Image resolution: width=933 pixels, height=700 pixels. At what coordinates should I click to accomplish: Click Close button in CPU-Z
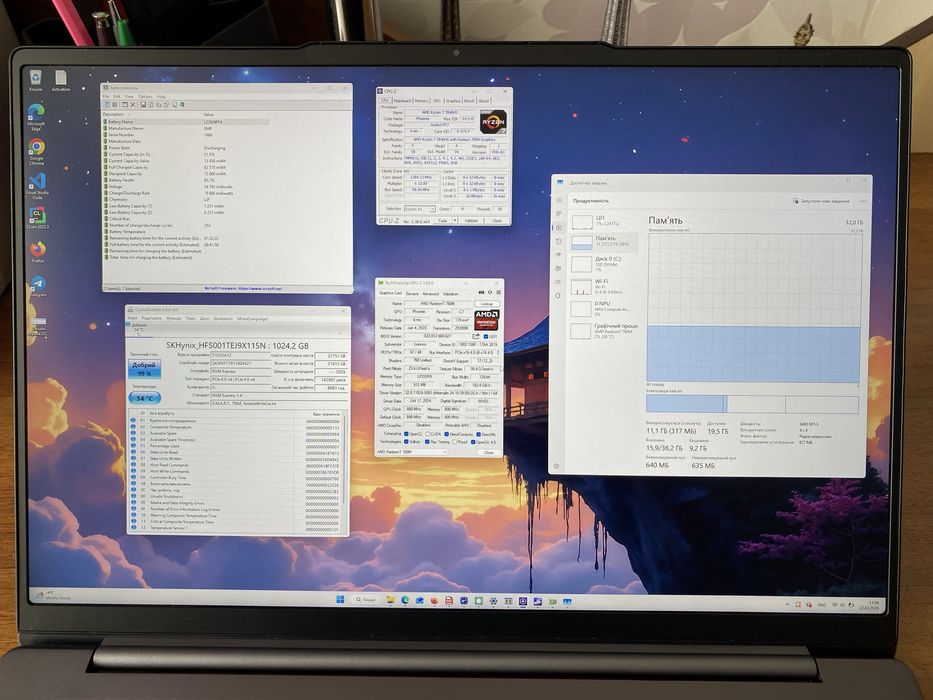click(x=497, y=221)
